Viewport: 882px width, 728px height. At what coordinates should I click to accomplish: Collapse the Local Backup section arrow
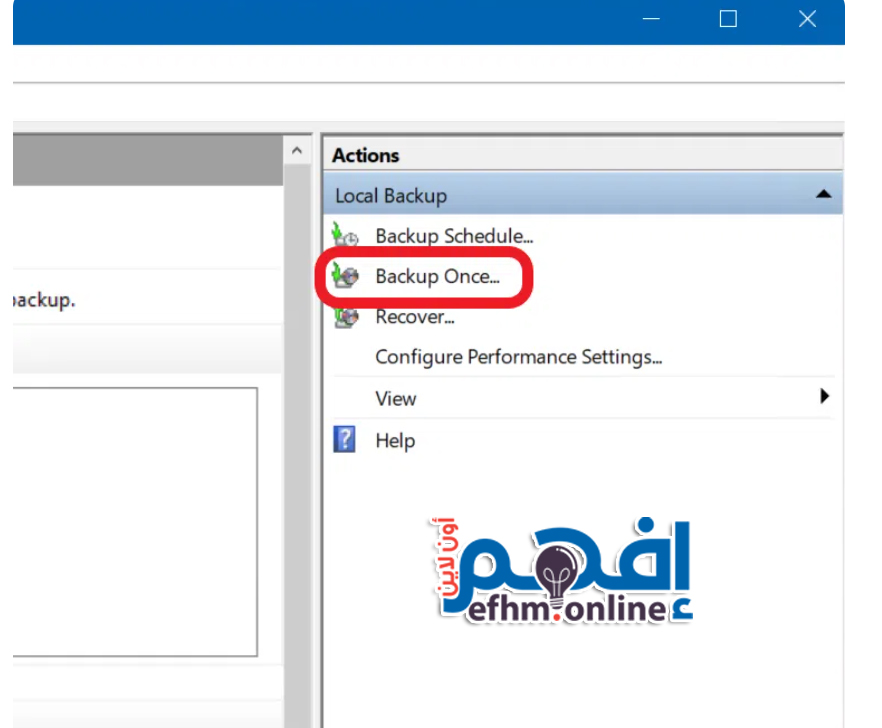click(x=823, y=195)
